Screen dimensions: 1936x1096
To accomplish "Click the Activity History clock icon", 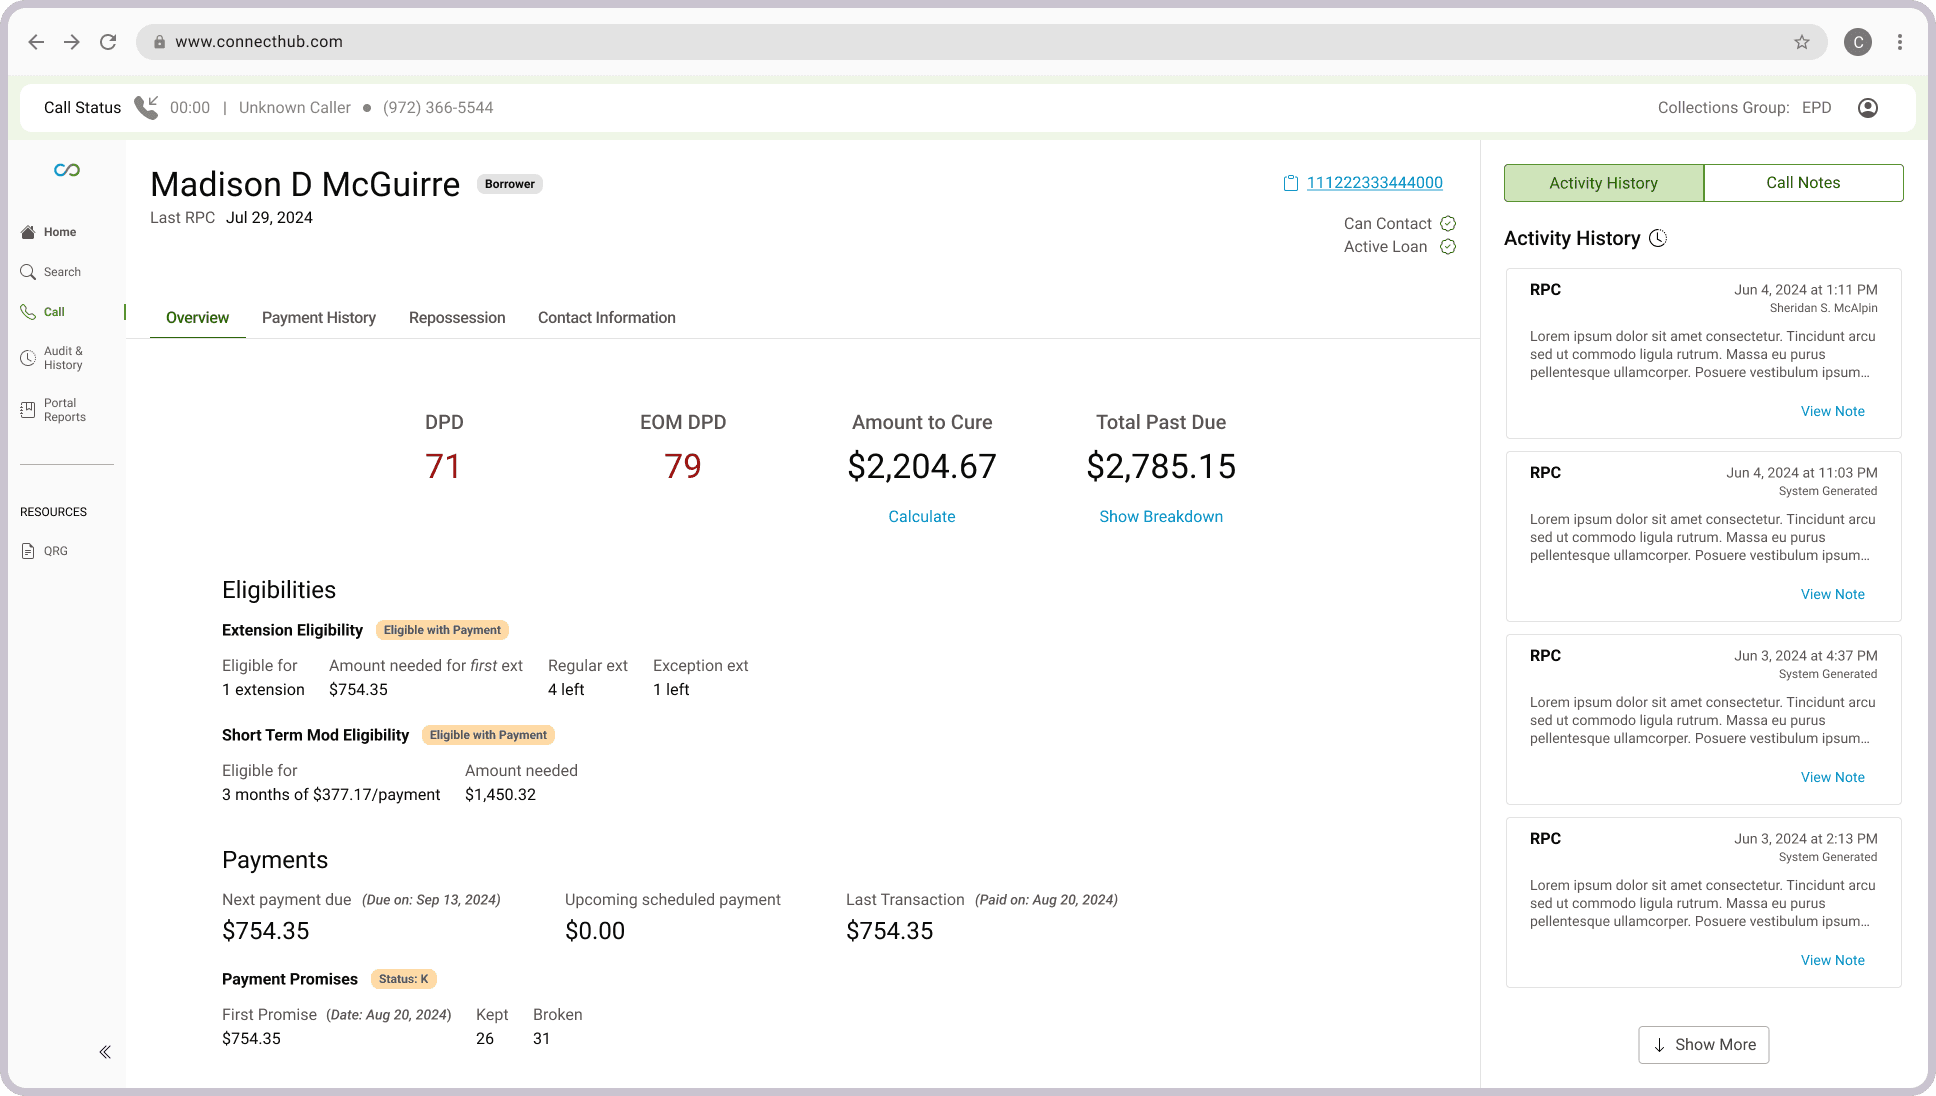I will (x=1658, y=238).
